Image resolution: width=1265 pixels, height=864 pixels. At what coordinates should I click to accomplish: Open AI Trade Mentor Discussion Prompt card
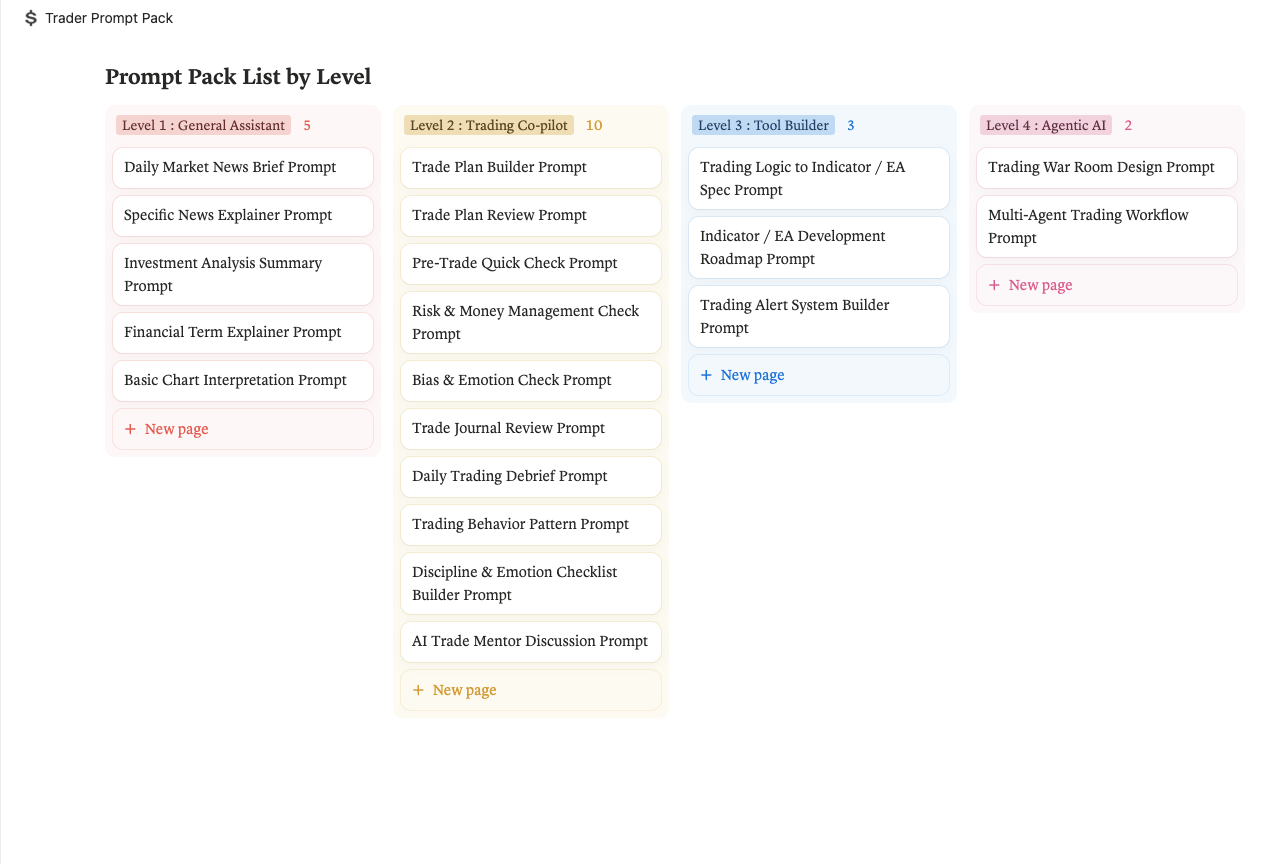[x=531, y=641]
